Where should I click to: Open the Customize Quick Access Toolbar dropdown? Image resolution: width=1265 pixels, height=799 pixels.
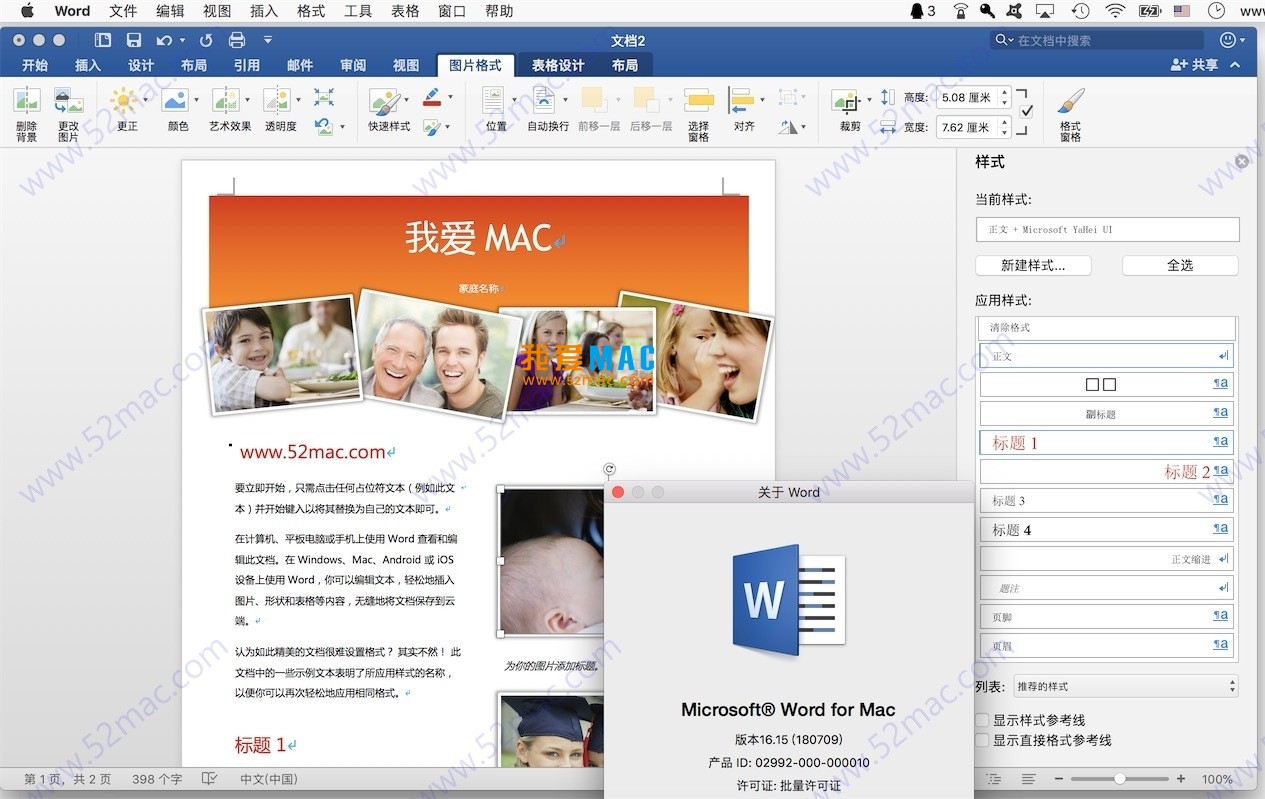pos(268,40)
